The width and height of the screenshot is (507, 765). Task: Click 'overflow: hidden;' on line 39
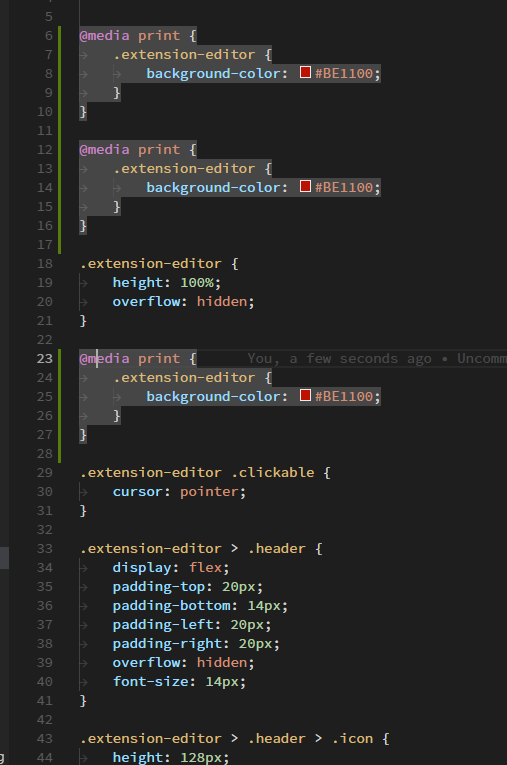click(x=183, y=663)
